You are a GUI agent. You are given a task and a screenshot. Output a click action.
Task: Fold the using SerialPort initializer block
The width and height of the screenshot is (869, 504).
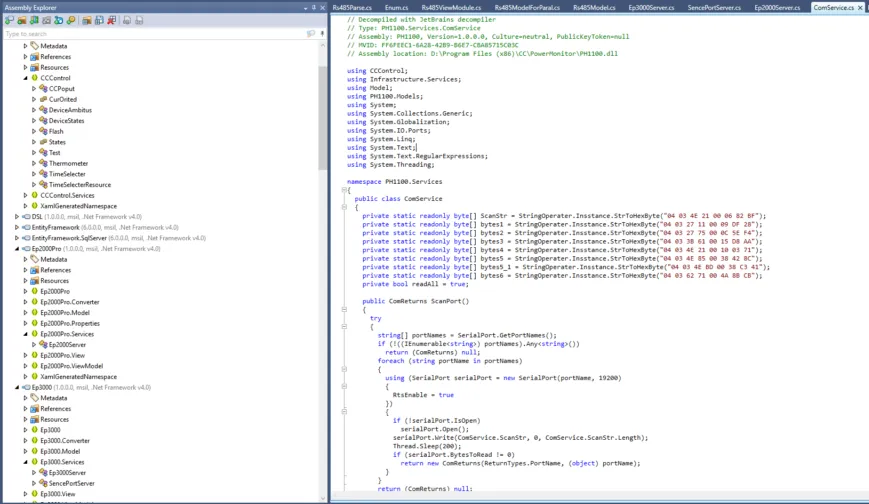point(344,386)
